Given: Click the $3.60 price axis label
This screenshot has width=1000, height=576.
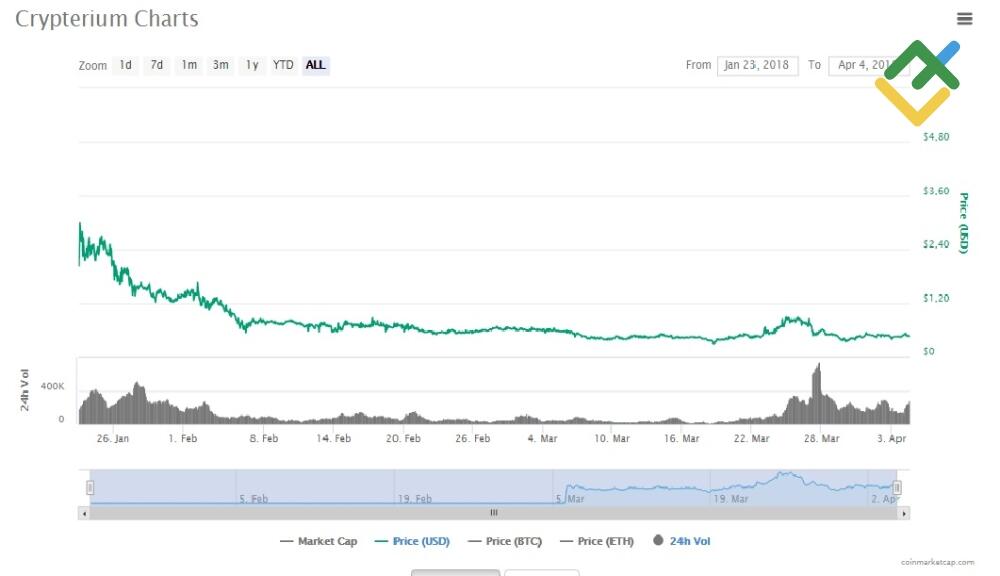Looking at the screenshot, I should 936,191.
